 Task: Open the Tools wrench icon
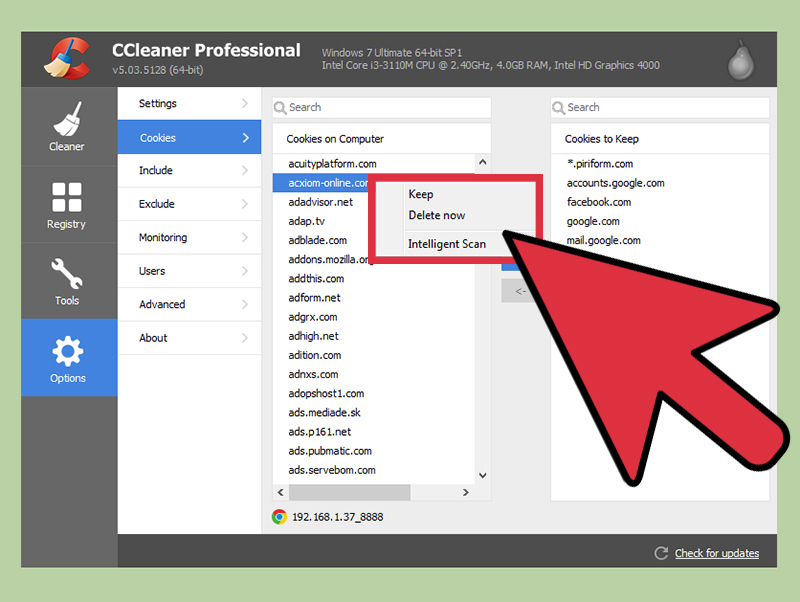coord(67,273)
